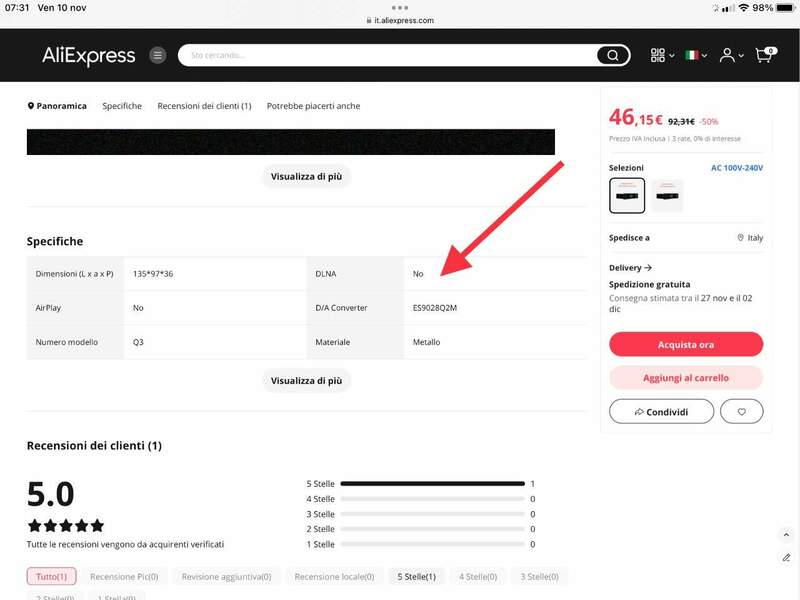Expand specifications with Visualizza di più
The width and height of the screenshot is (800, 600).
[x=306, y=380]
